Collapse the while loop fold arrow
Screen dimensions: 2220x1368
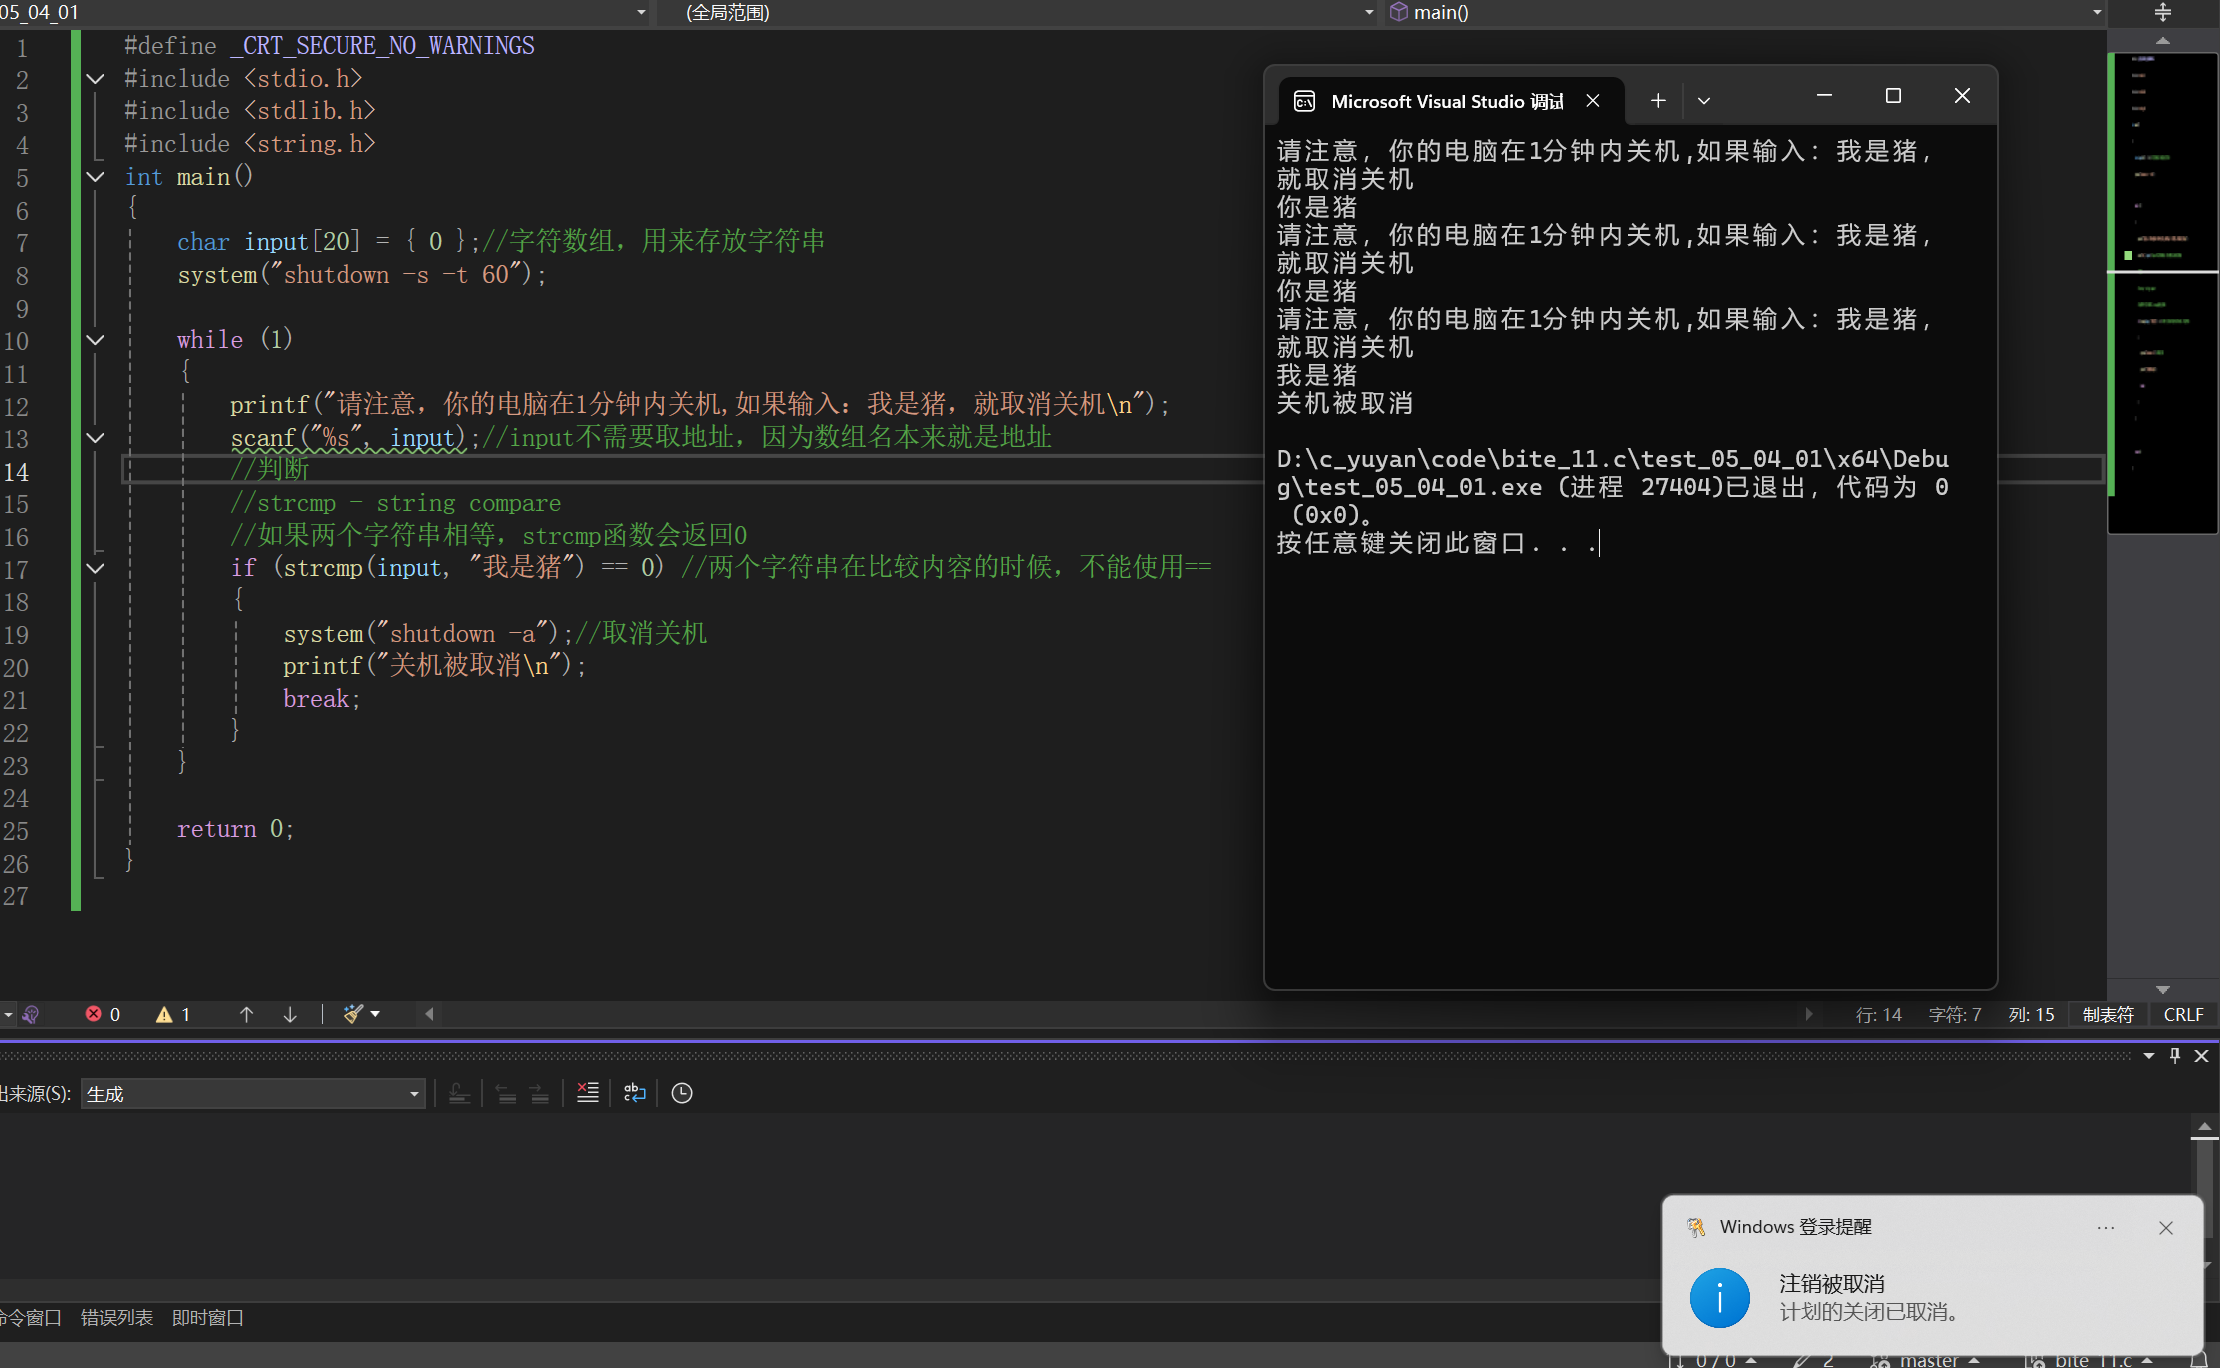click(x=96, y=340)
